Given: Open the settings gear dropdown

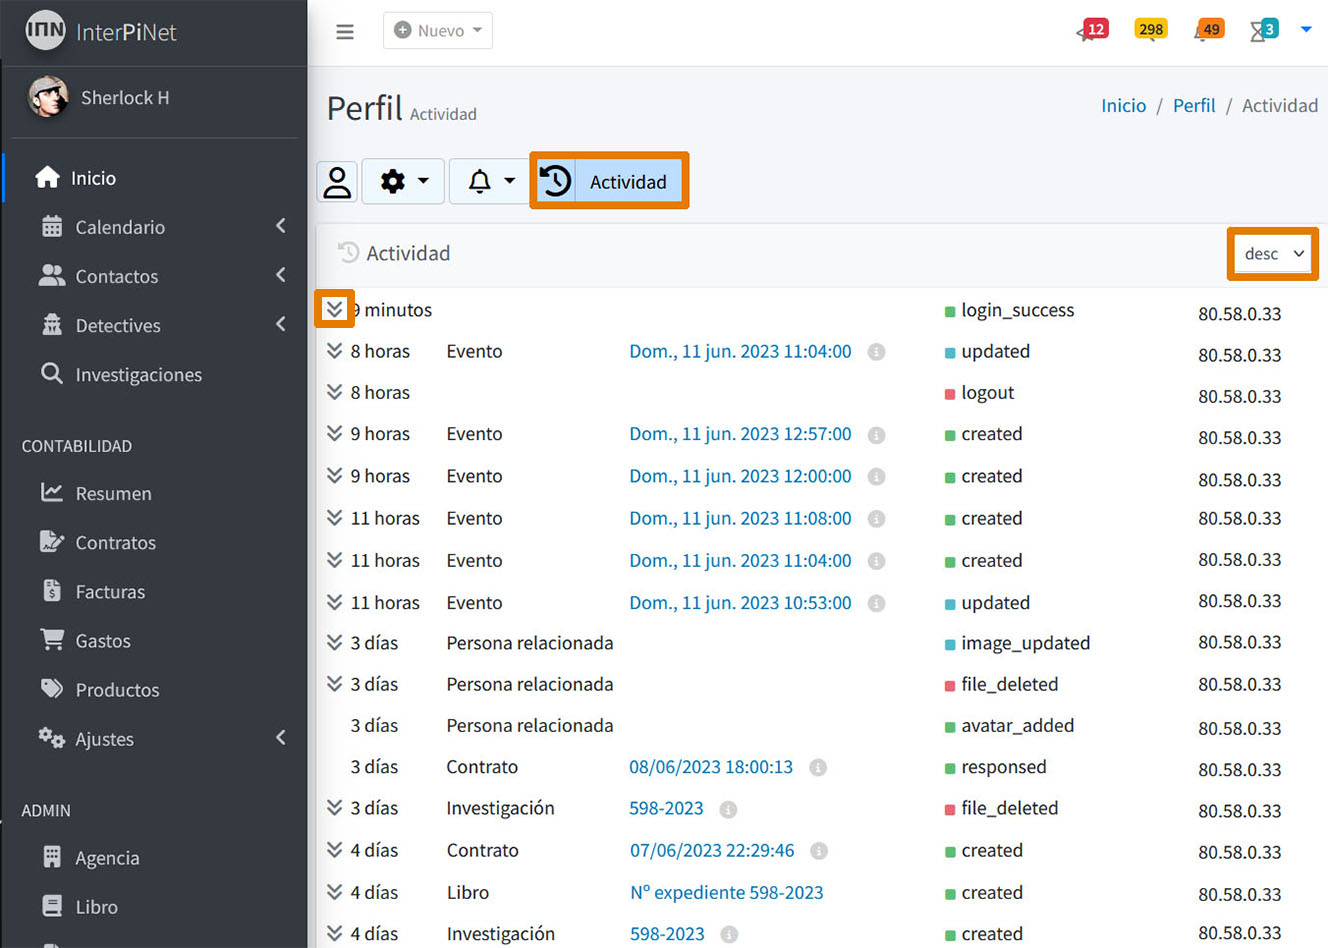Looking at the screenshot, I should pos(403,182).
